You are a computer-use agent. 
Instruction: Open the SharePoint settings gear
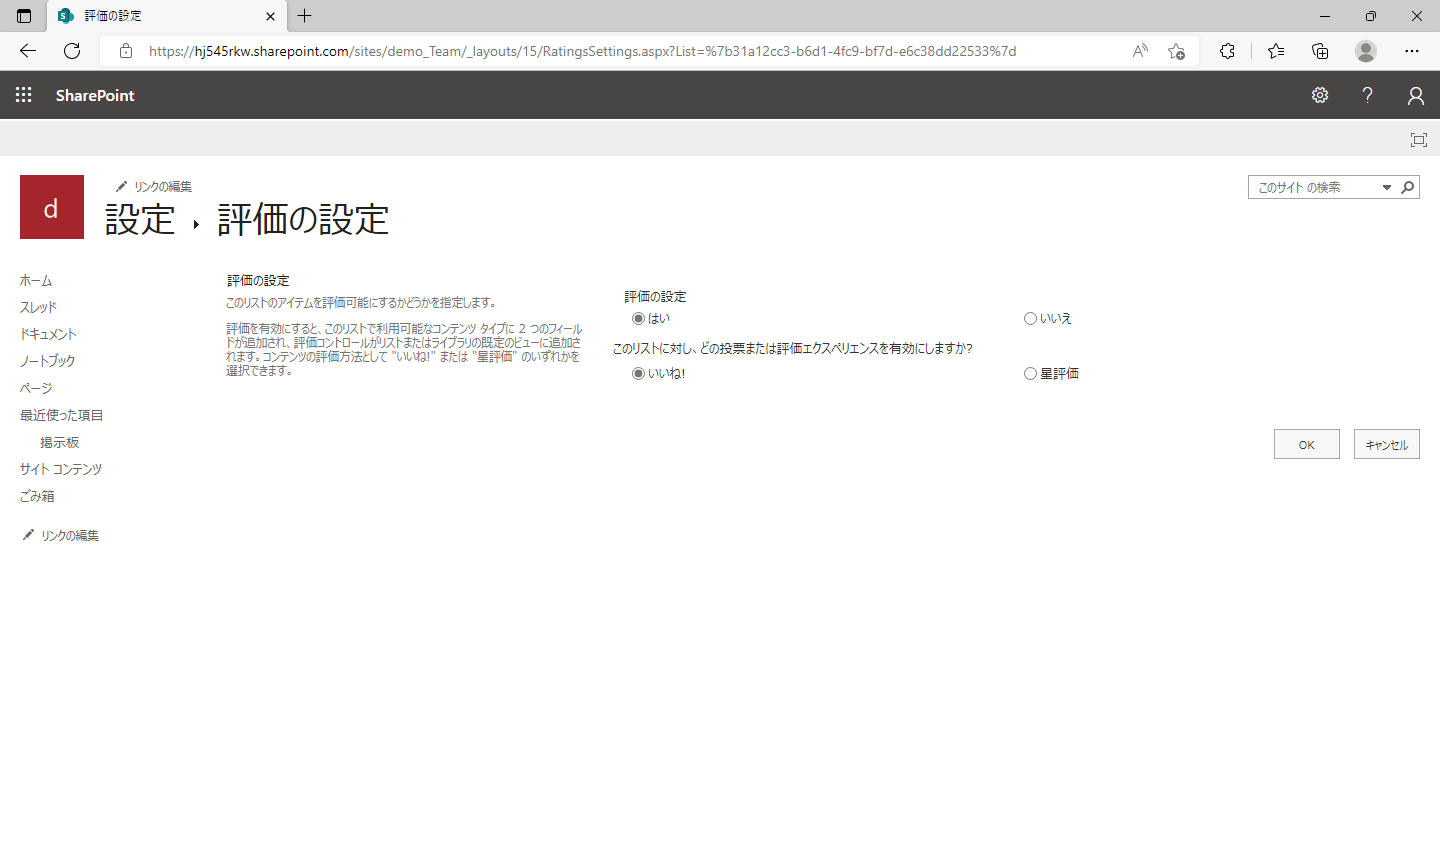pos(1320,95)
